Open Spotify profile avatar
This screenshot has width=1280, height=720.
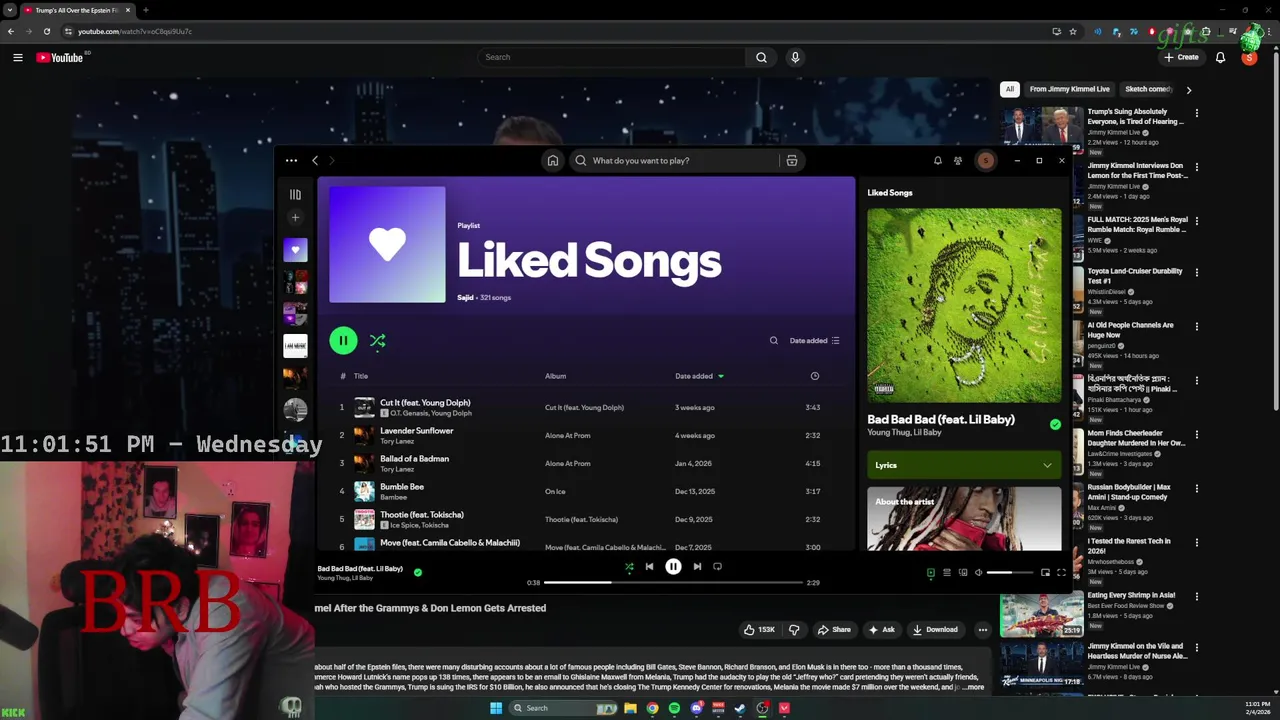pos(985,160)
